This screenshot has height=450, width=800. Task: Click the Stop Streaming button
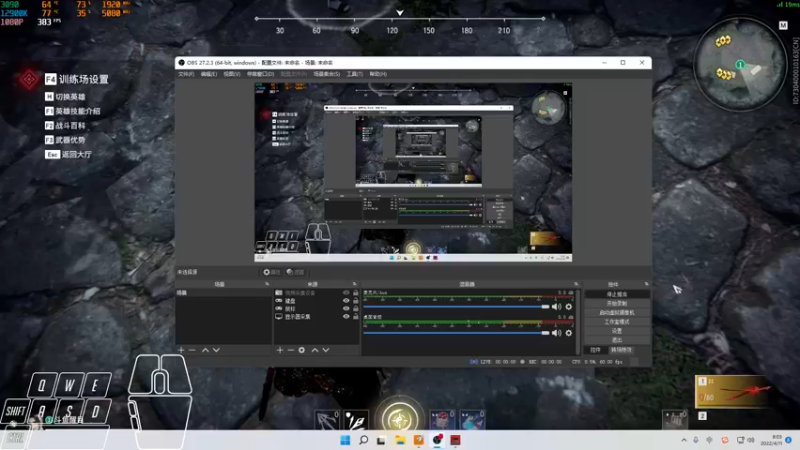pyautogui.click(x=617, y=294)
